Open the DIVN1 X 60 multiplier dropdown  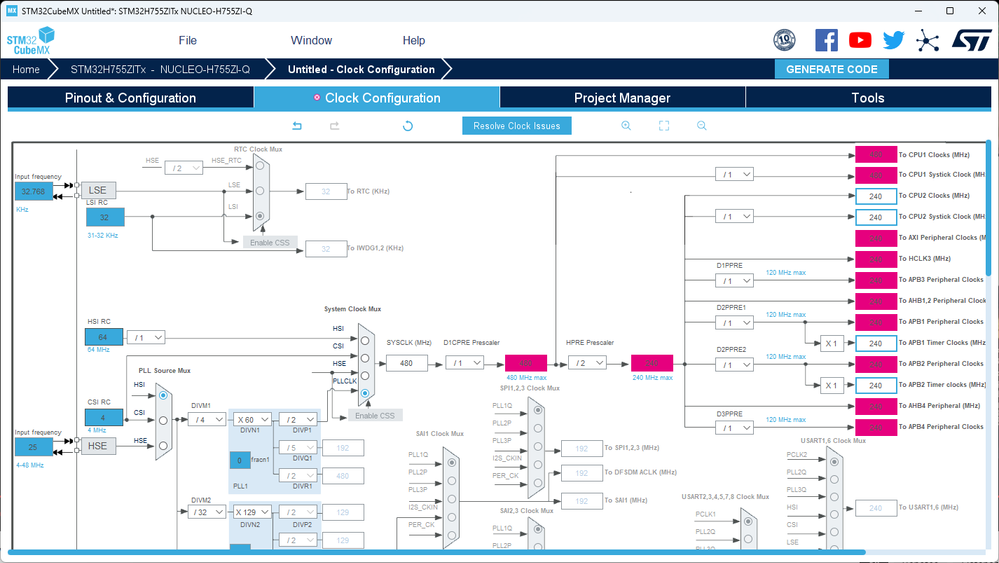tap(253, 419)
